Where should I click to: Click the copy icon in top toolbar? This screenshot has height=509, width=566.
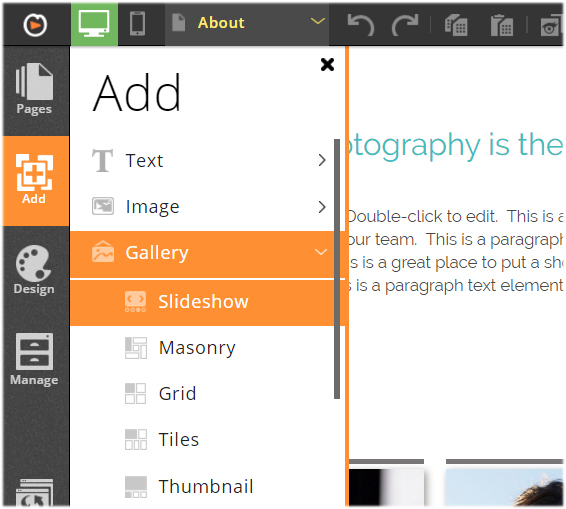456,25
